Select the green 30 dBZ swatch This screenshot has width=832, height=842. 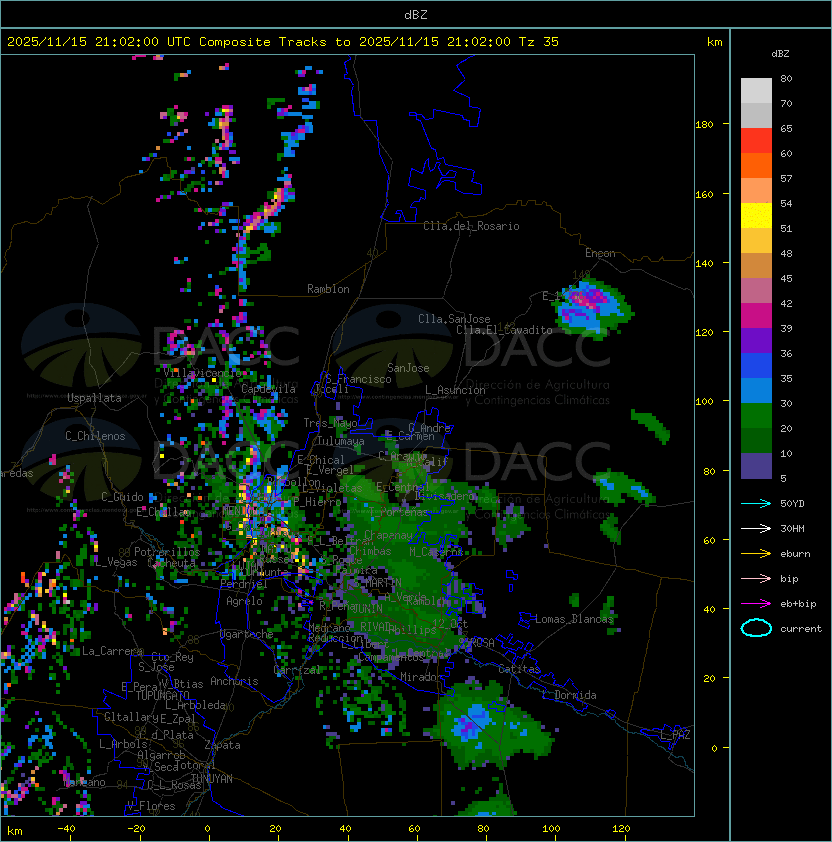point(756,416)
